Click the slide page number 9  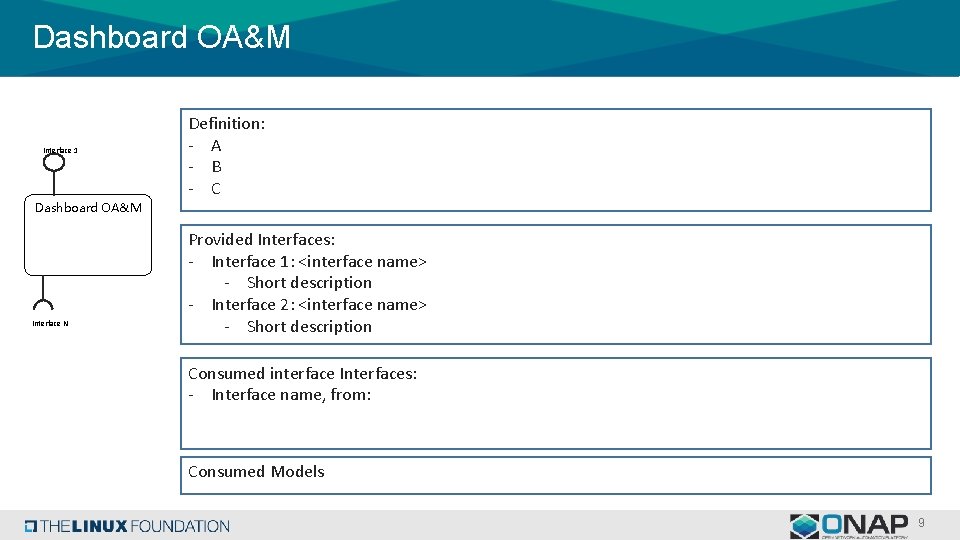pos(921,522)
